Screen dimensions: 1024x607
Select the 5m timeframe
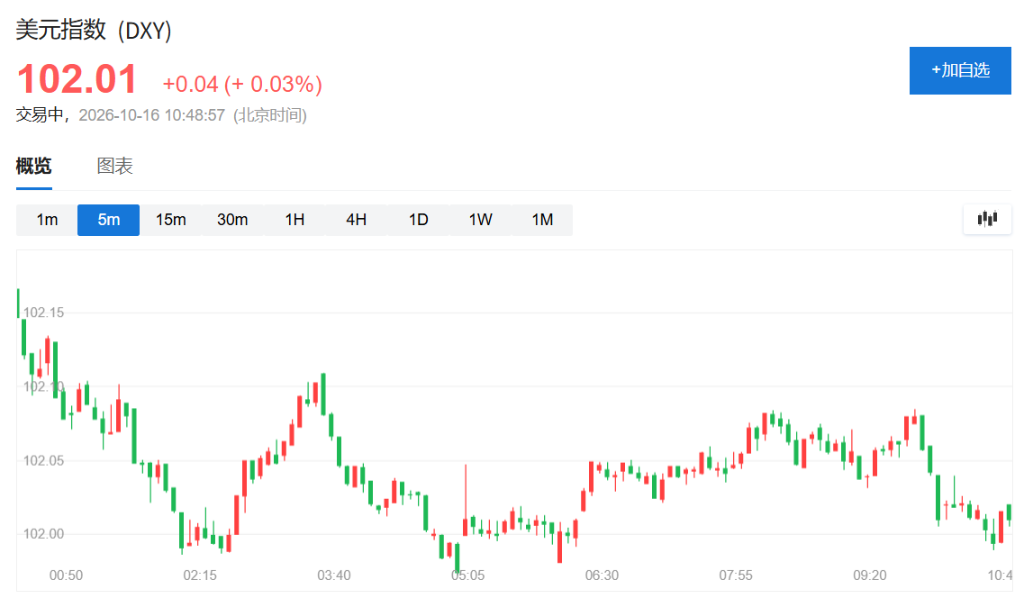click(108, 220)
